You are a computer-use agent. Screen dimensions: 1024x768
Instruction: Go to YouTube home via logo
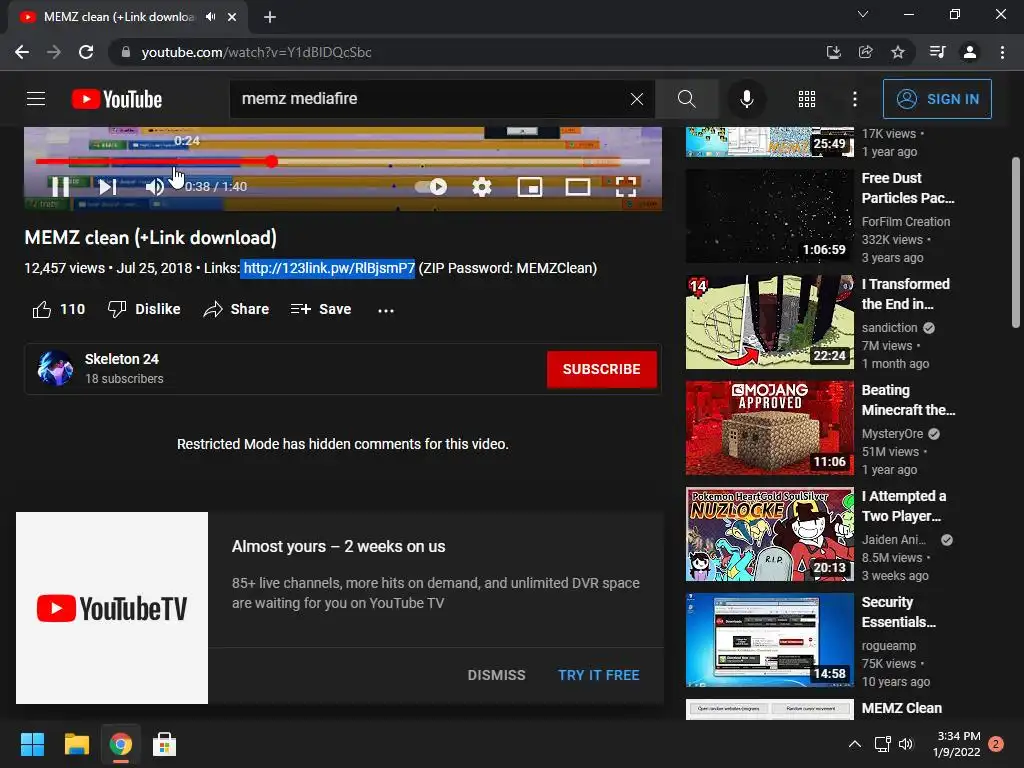117,99
